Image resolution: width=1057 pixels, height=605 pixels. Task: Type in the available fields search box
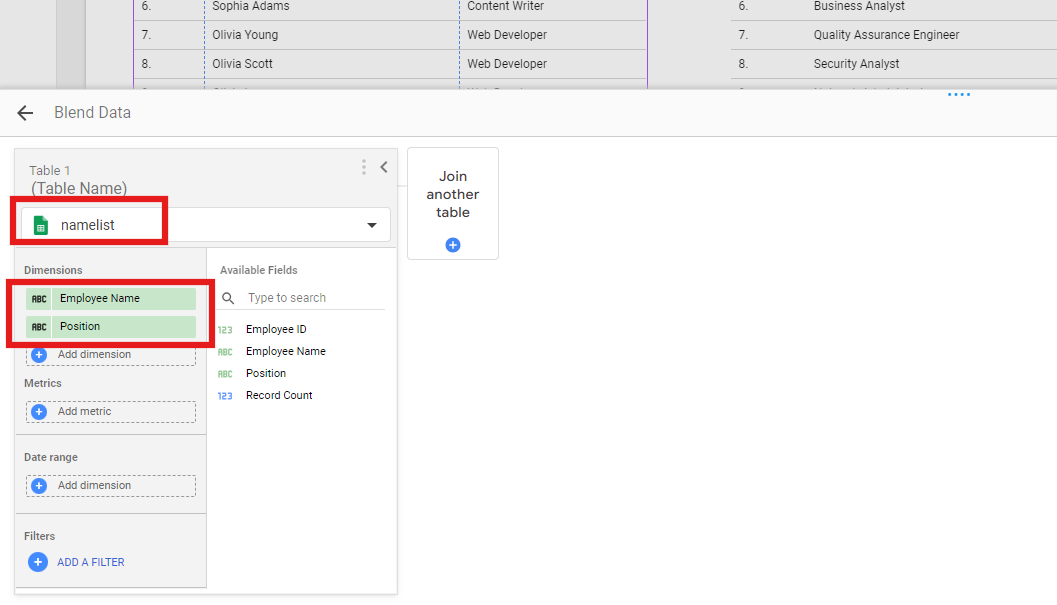pos(312,298)
